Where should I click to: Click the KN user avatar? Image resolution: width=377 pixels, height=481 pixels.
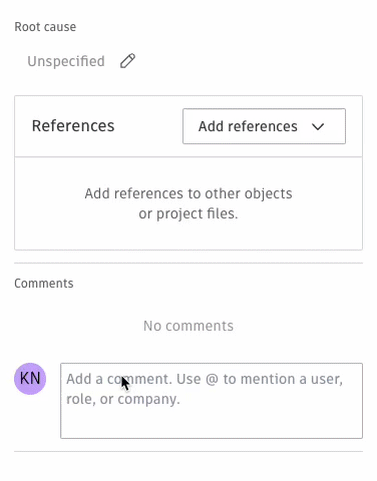point(30,379)
